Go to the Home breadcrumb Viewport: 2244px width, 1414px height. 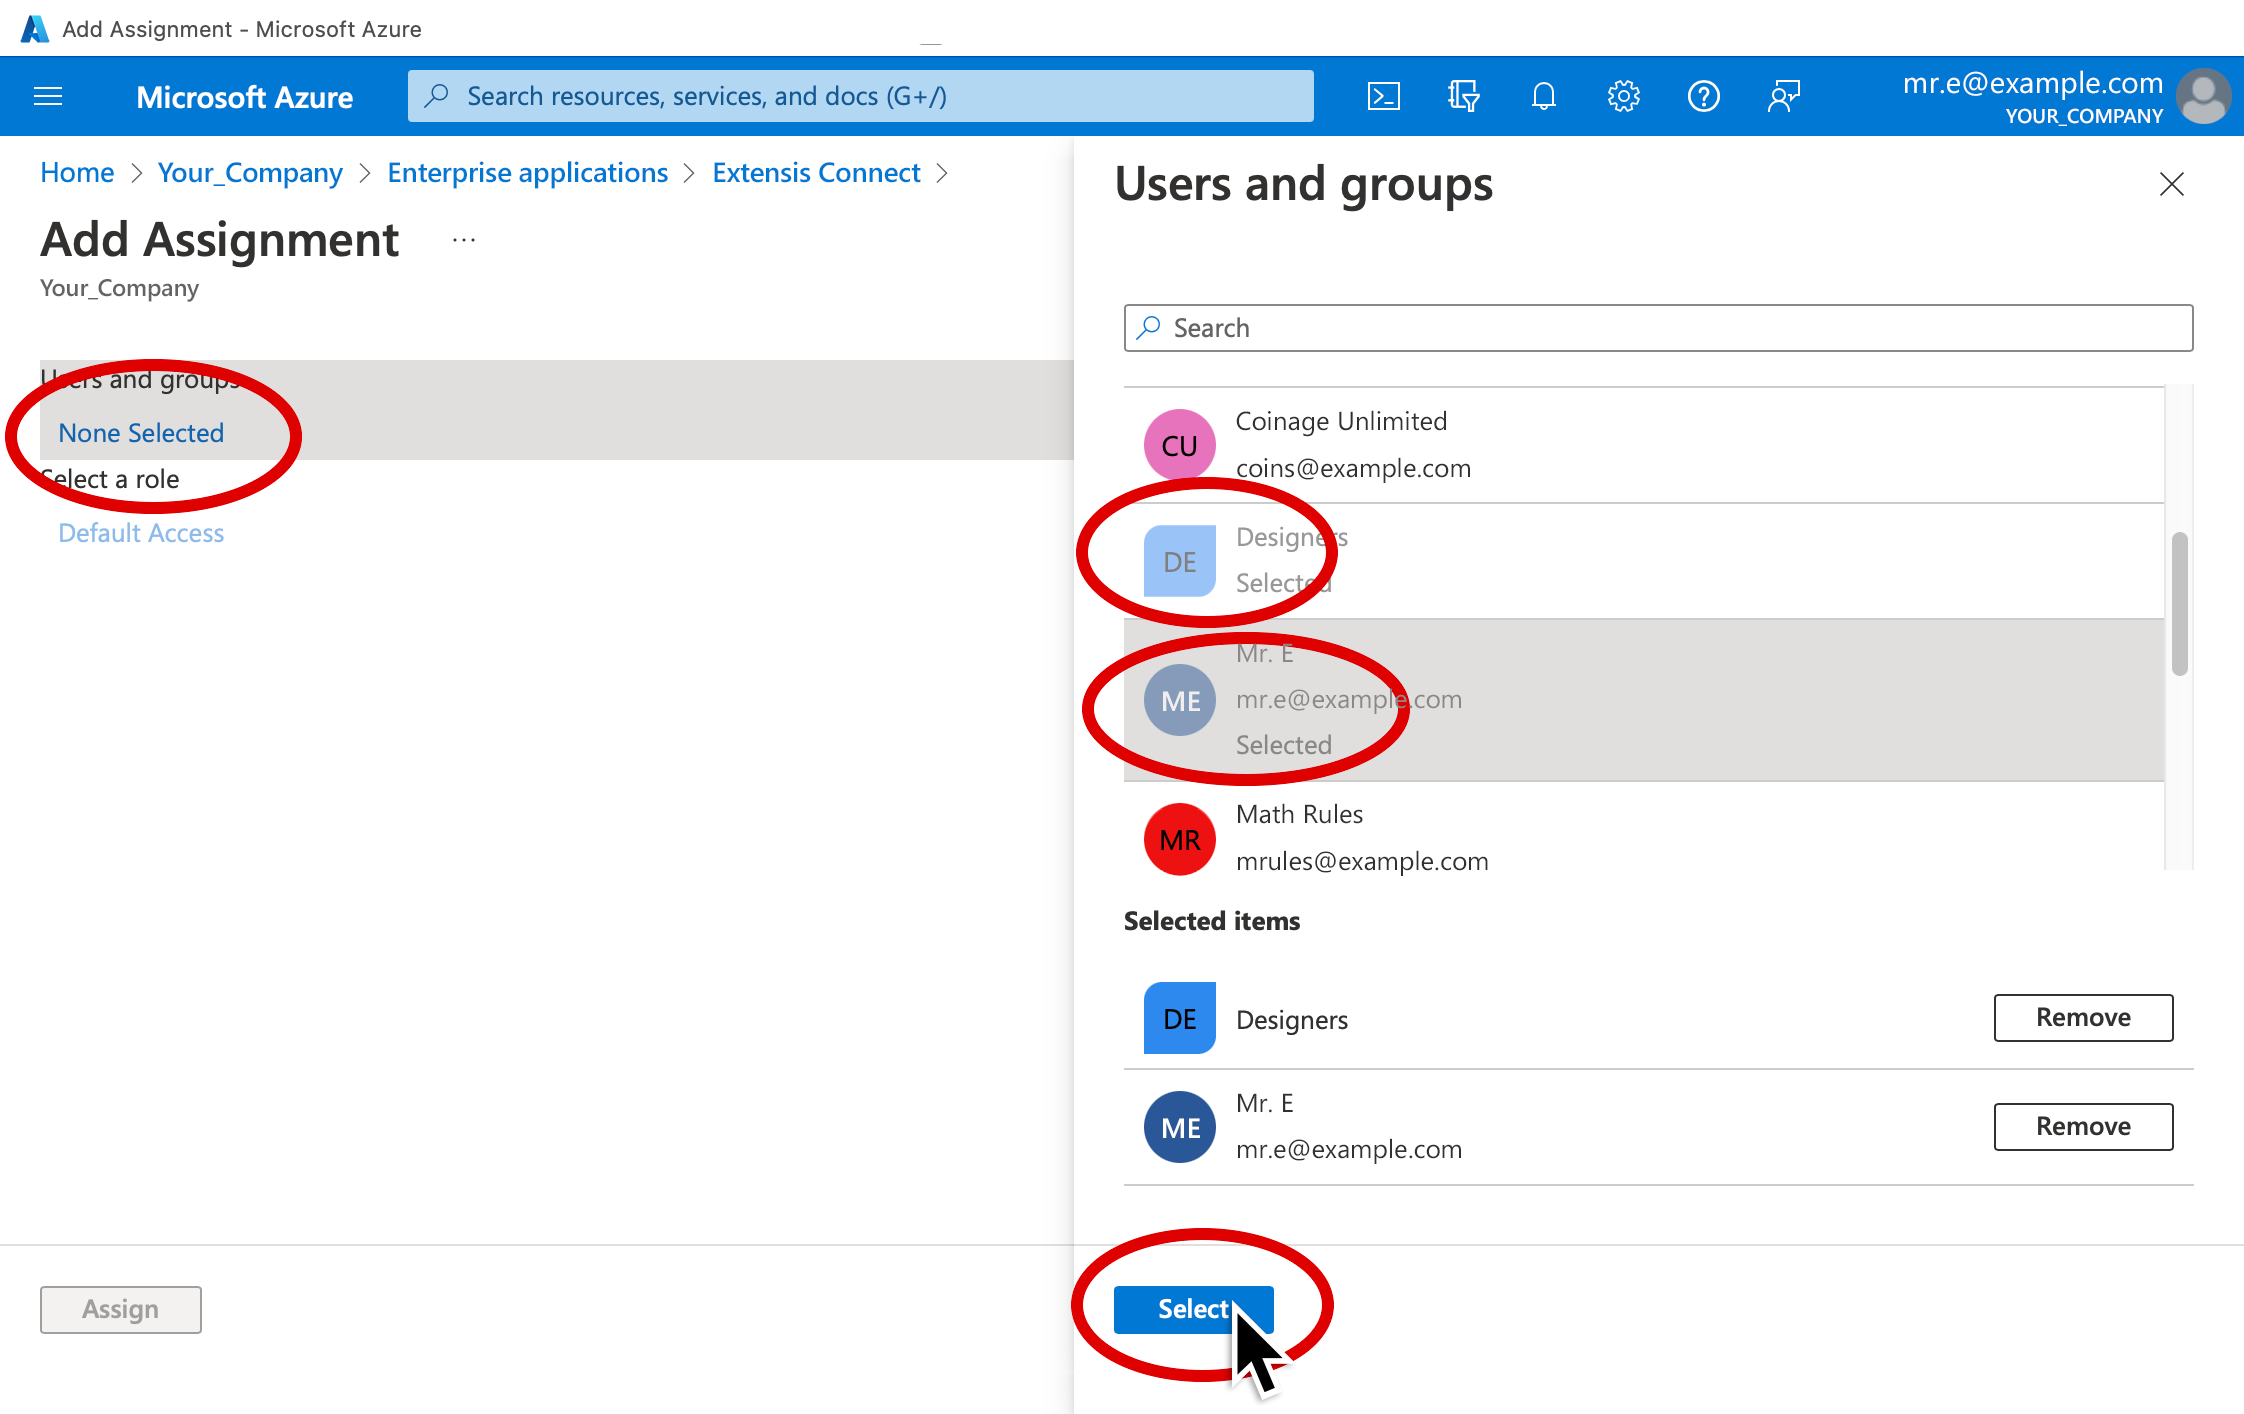[x=77, y=172]
